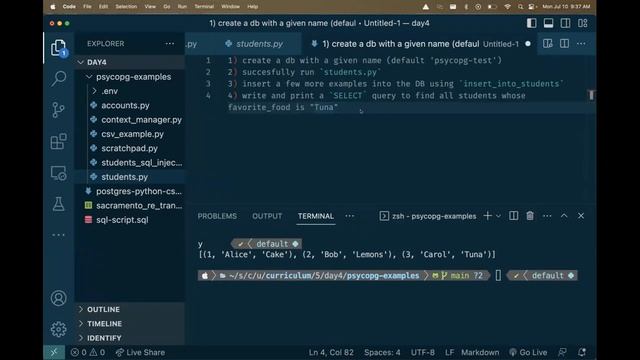Go to line via Ln 4, Col 82

(331, 352)
